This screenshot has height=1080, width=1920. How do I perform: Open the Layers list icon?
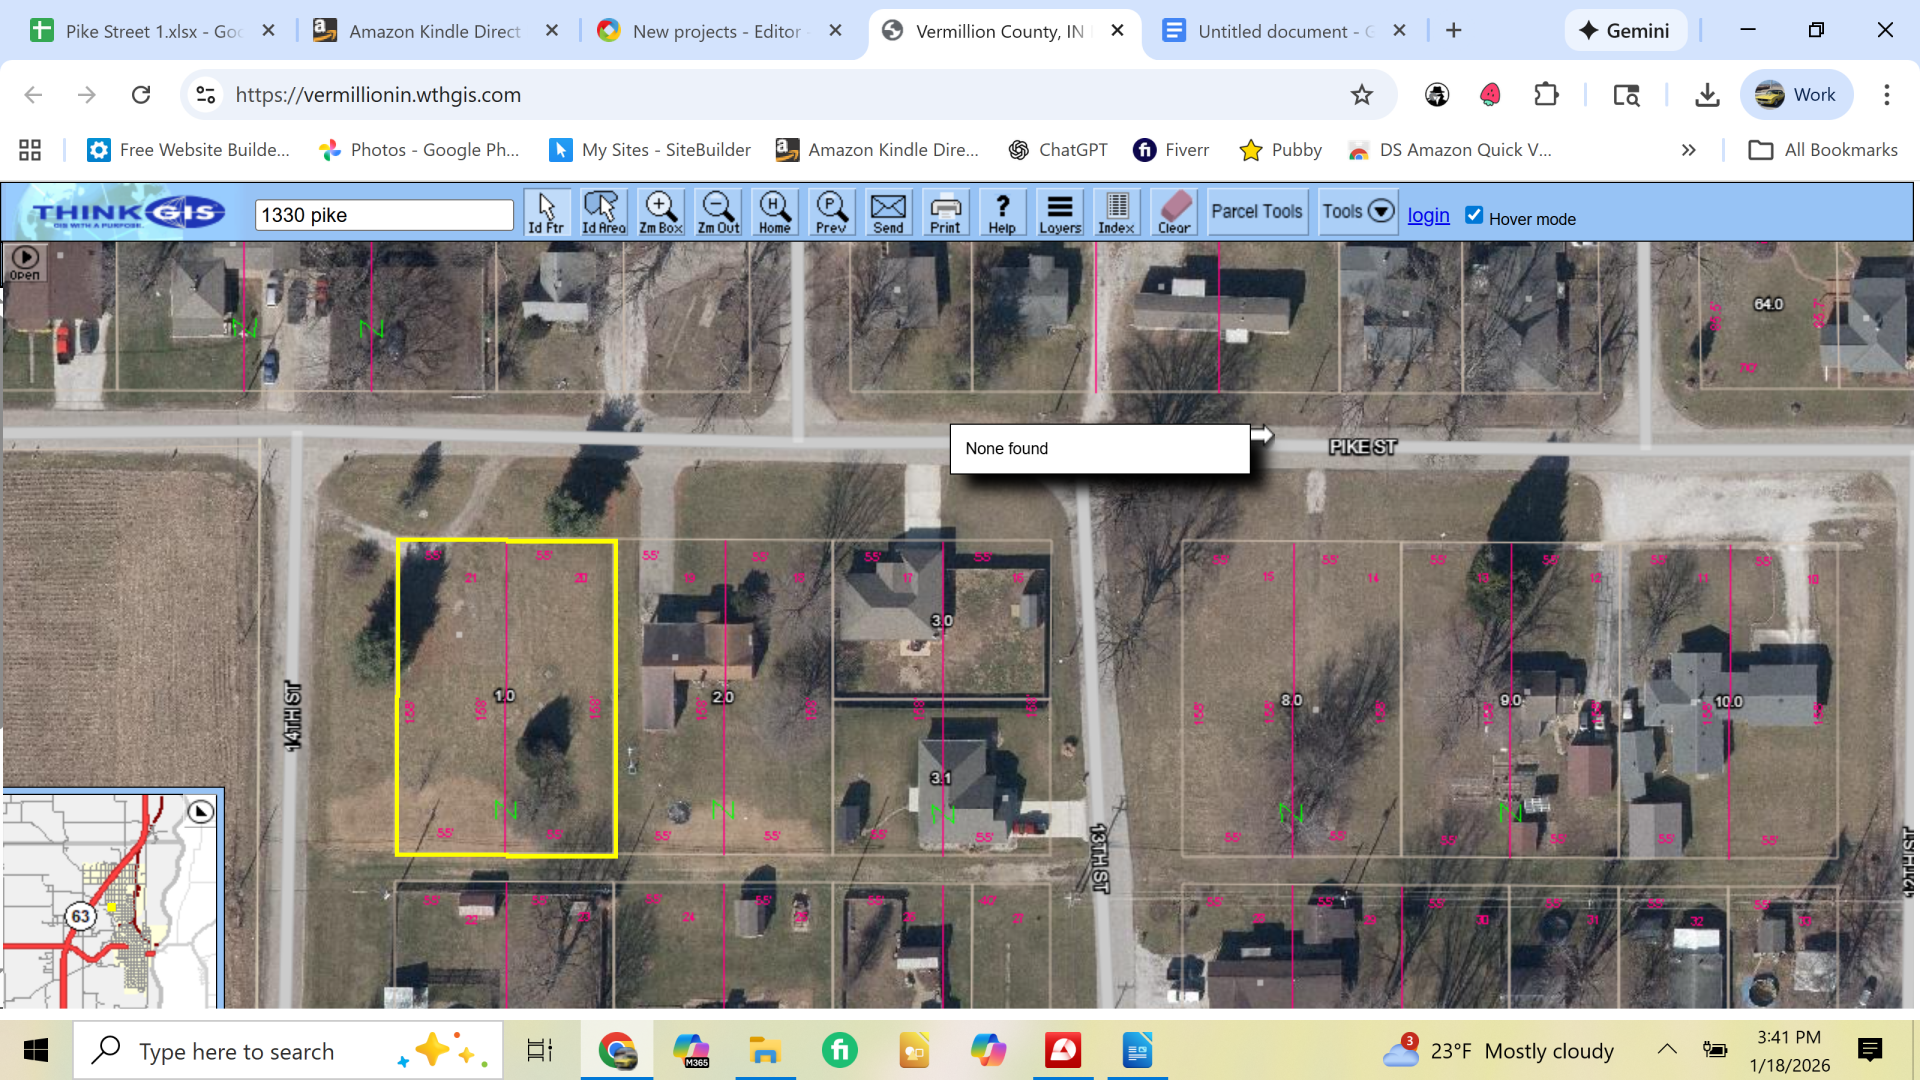pos(1060,212)
